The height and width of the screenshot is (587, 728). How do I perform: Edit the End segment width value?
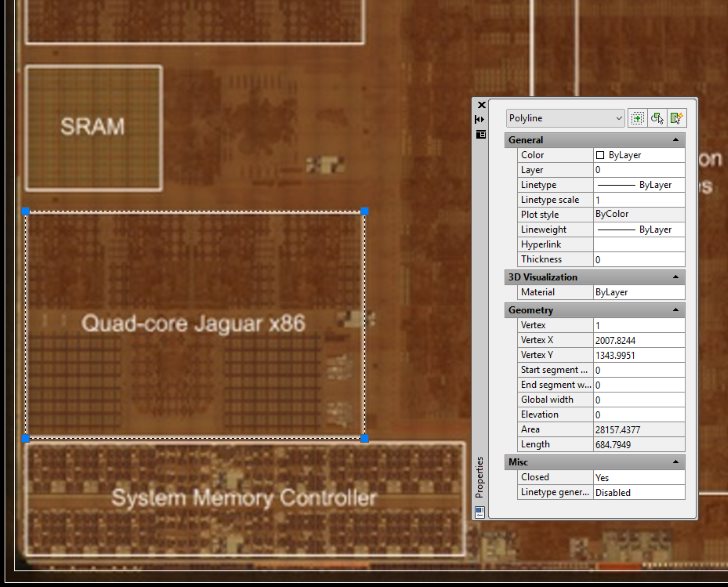pyautogui.click(x=639, y=385)
